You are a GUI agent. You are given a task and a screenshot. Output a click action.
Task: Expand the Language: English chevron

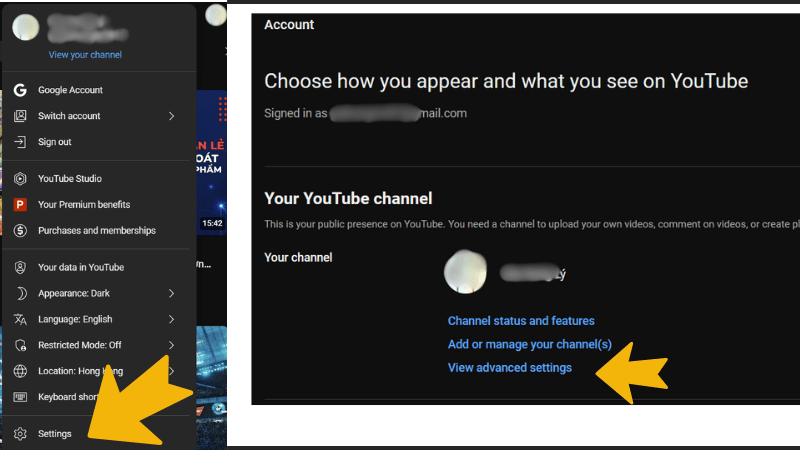click(171, 319)
